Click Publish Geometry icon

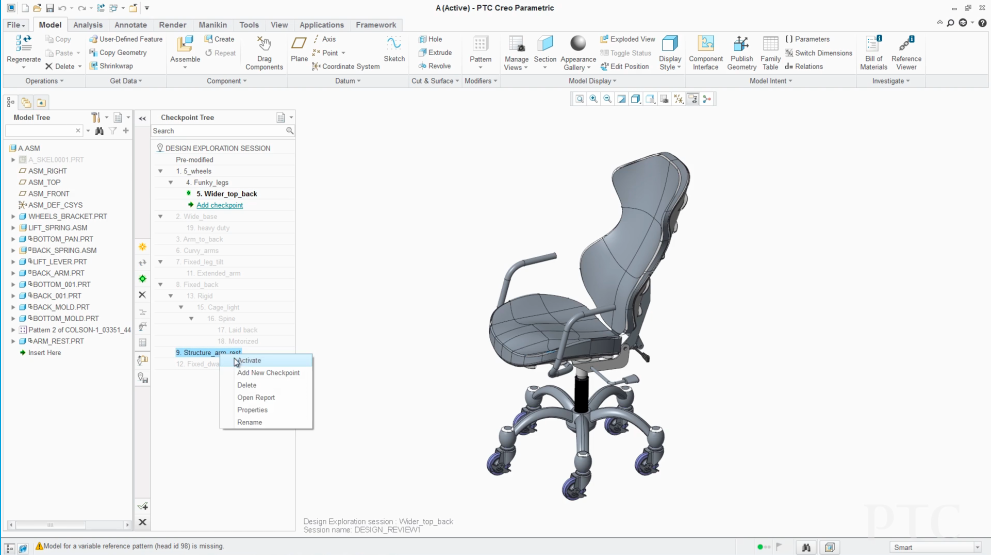pyautogui.click(x=741, y=44)
